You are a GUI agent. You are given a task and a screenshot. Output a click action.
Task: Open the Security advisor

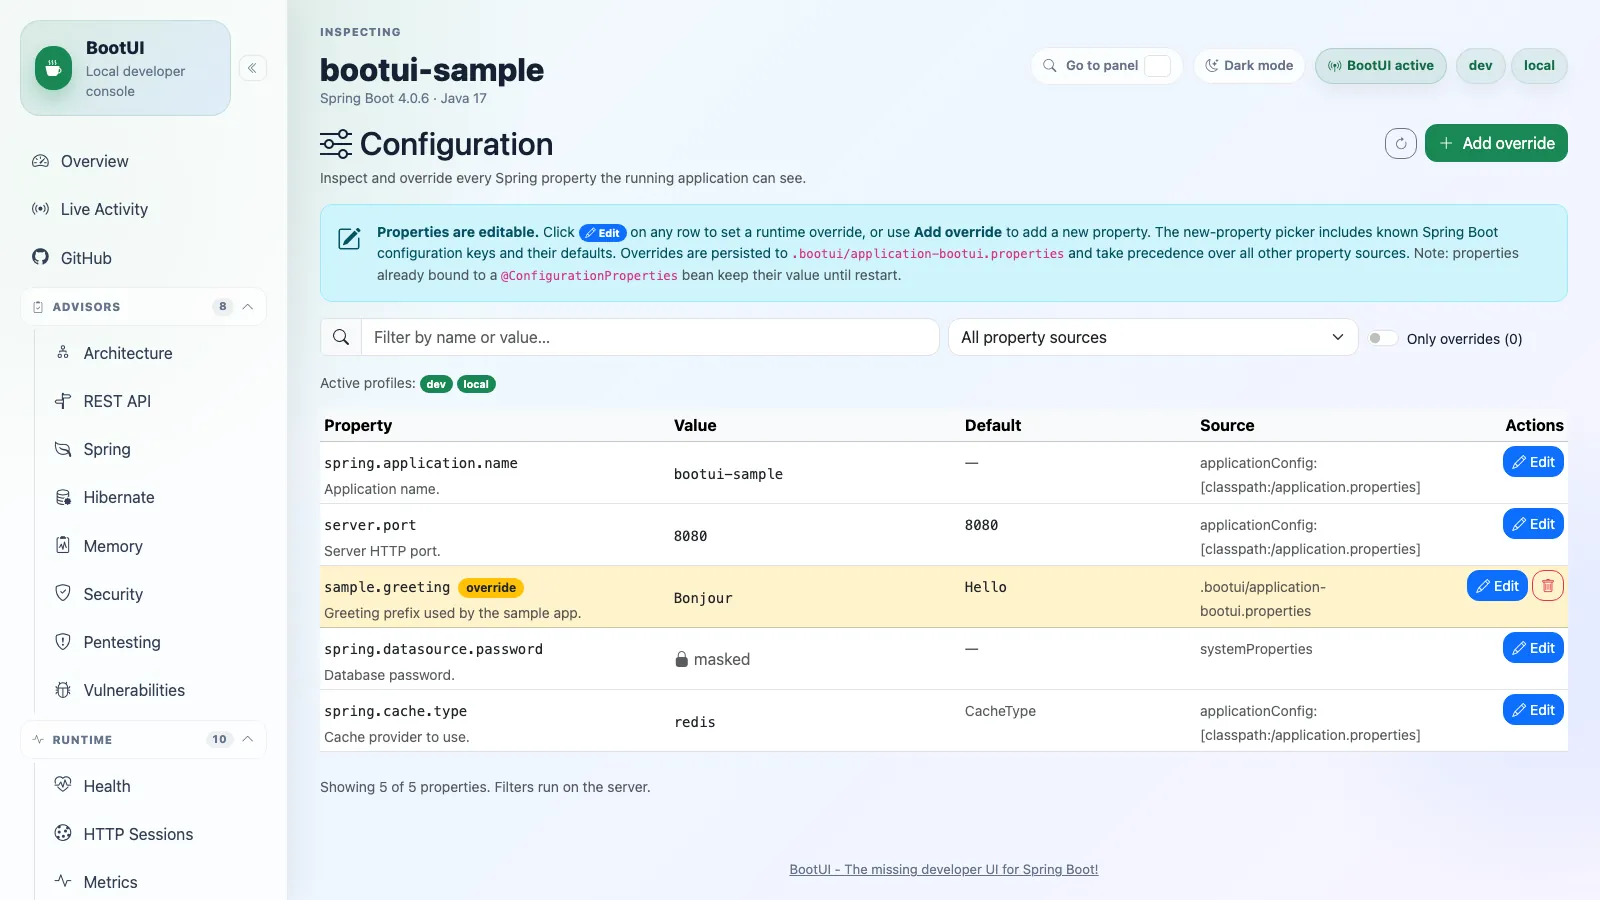155,594
